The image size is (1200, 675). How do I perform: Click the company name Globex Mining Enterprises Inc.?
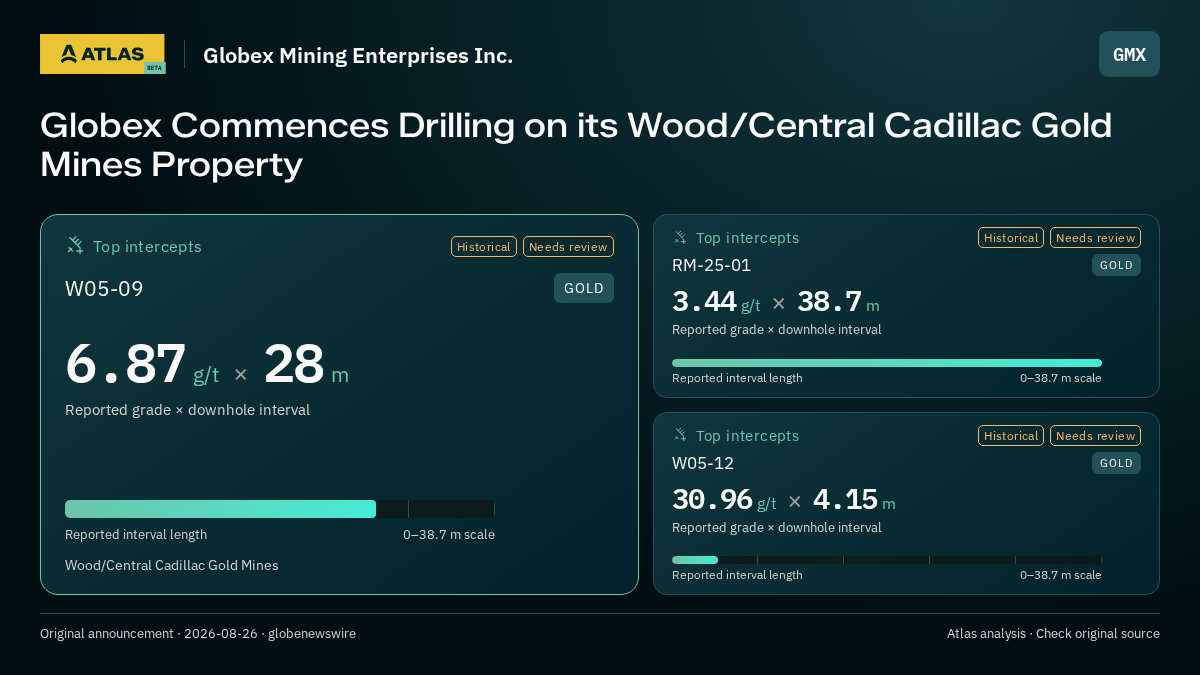[358, 55]
